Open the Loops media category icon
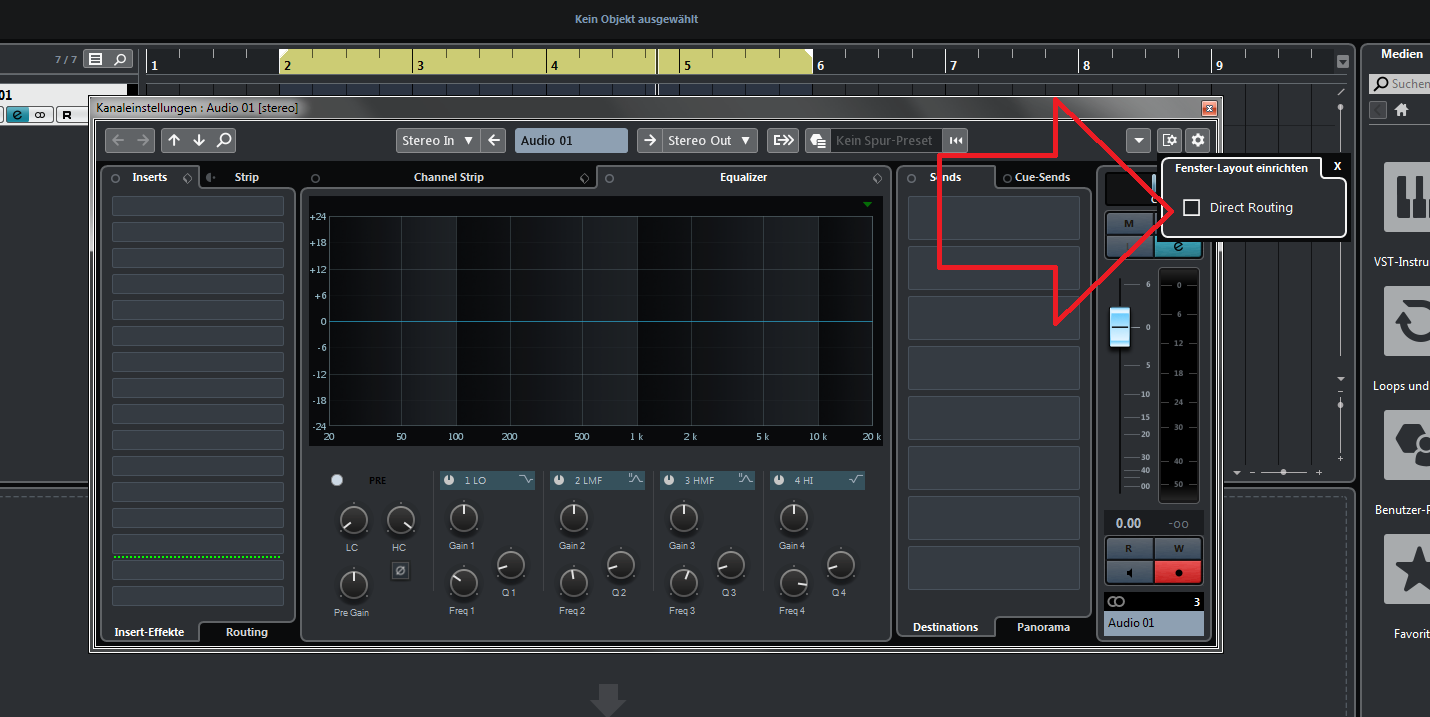Image resolution: width=1430 pixels, height=717 pixels. [1405, 322]
